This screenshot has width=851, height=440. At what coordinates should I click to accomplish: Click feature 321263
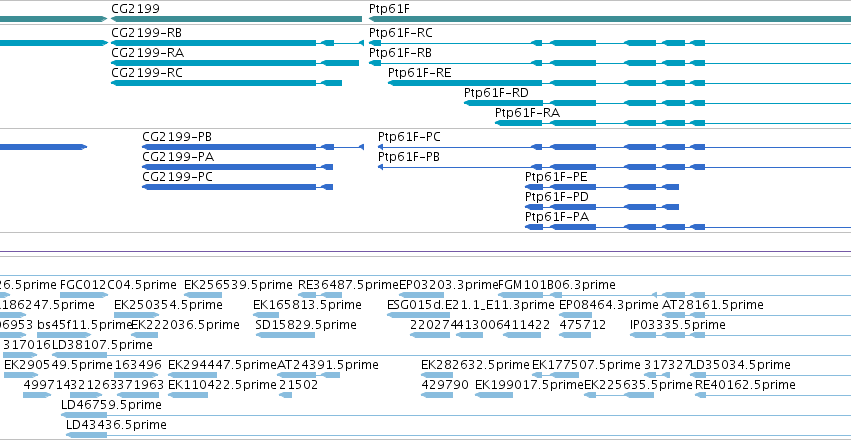coord(86,396)
